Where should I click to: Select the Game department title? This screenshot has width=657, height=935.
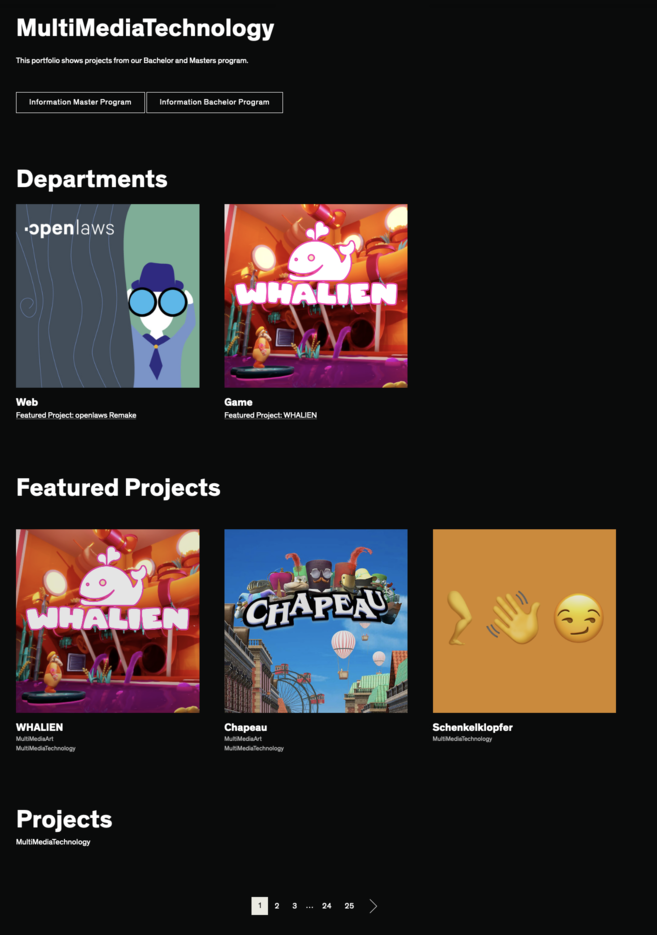(x=238, y=402)
